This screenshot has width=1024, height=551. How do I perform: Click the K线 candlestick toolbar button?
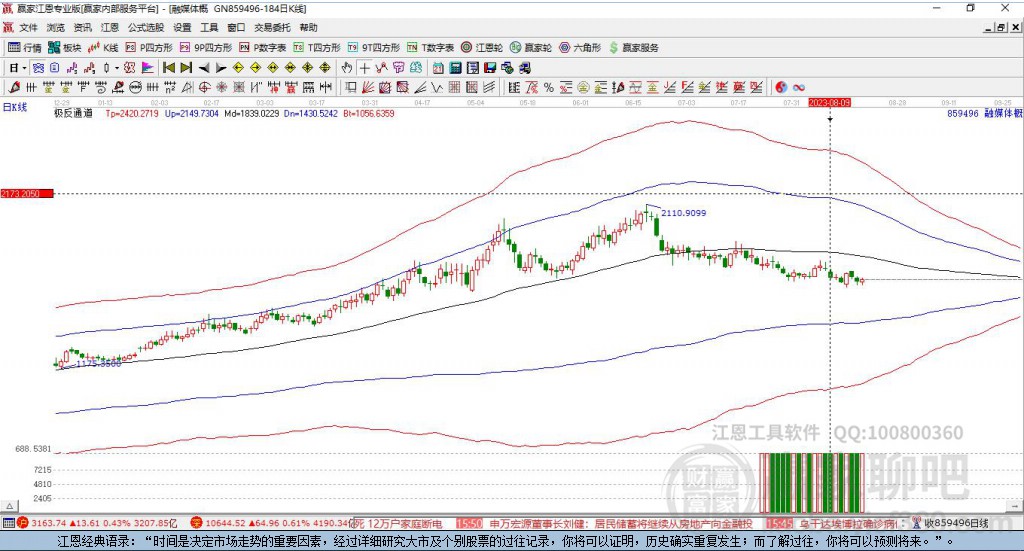pyautogui.click(x=103, y=48)
